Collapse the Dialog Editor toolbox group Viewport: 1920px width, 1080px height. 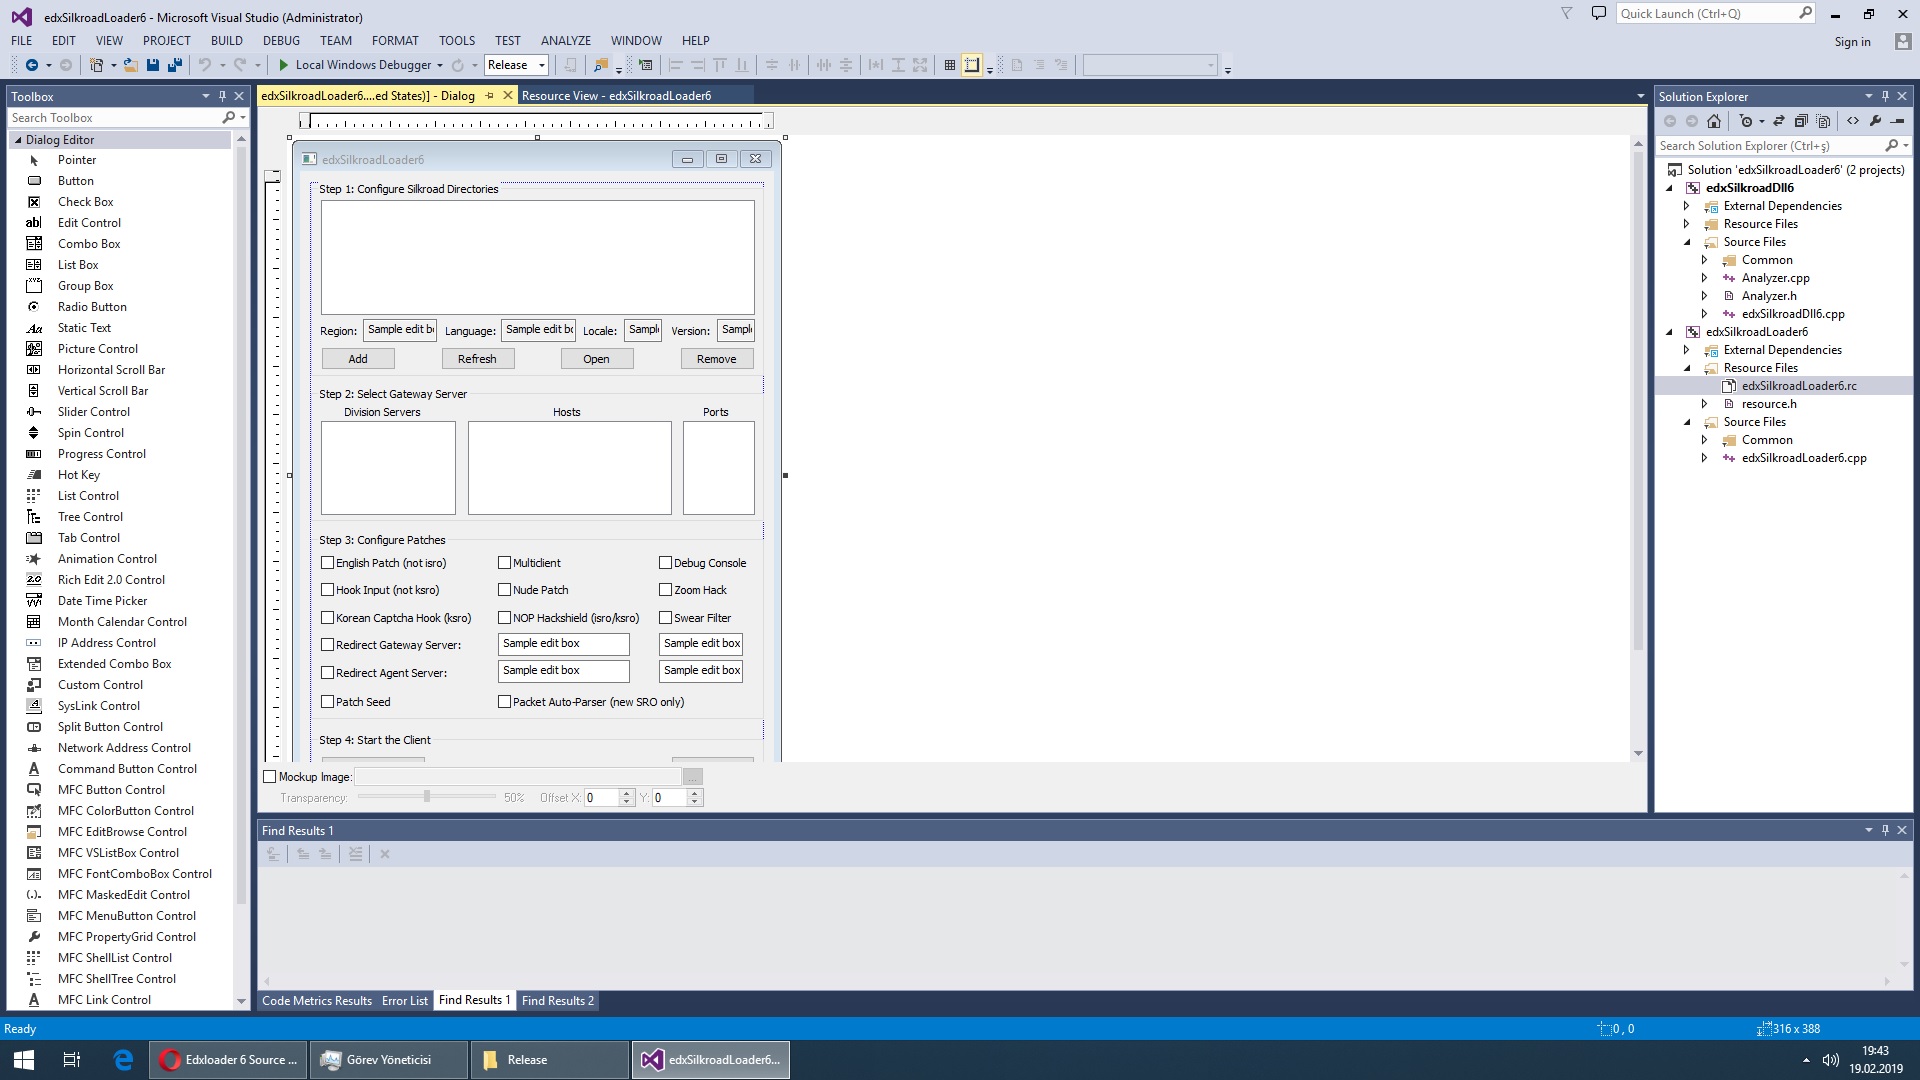[18, 140]
